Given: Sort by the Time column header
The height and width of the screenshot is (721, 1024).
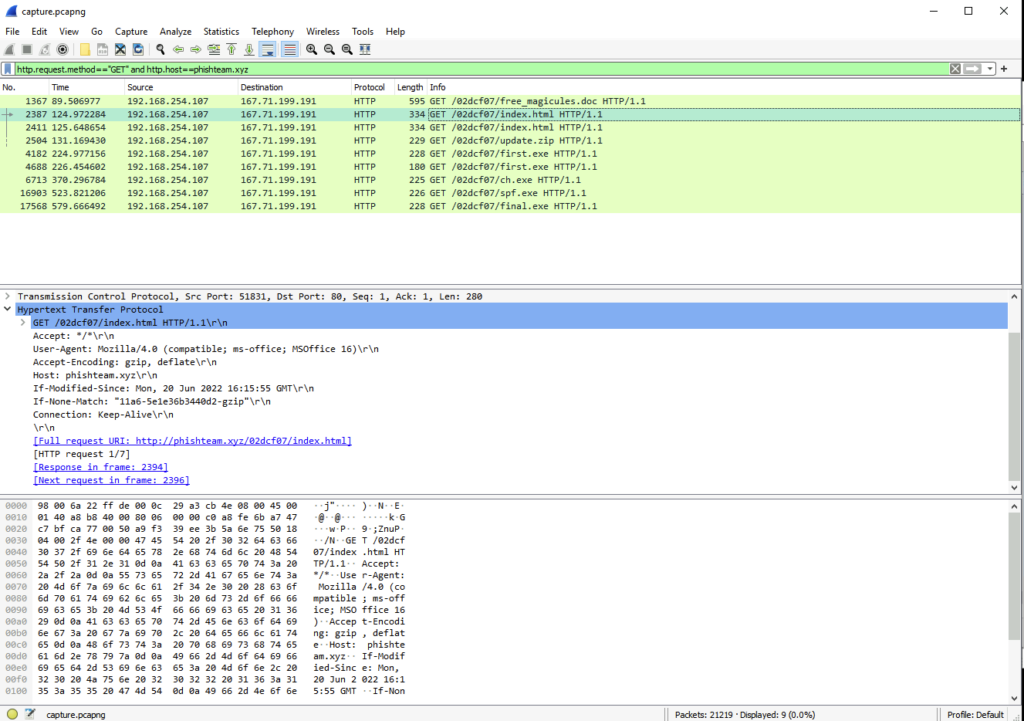Looking at the screenshot, I should click(x=86, y=87).
